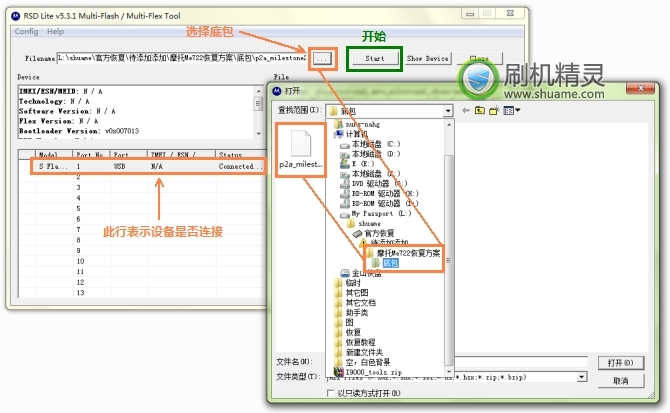Open the 文件类型 file type dropdown
The image size is (670, 413).
pyautogui.click(x=582, y=377)
